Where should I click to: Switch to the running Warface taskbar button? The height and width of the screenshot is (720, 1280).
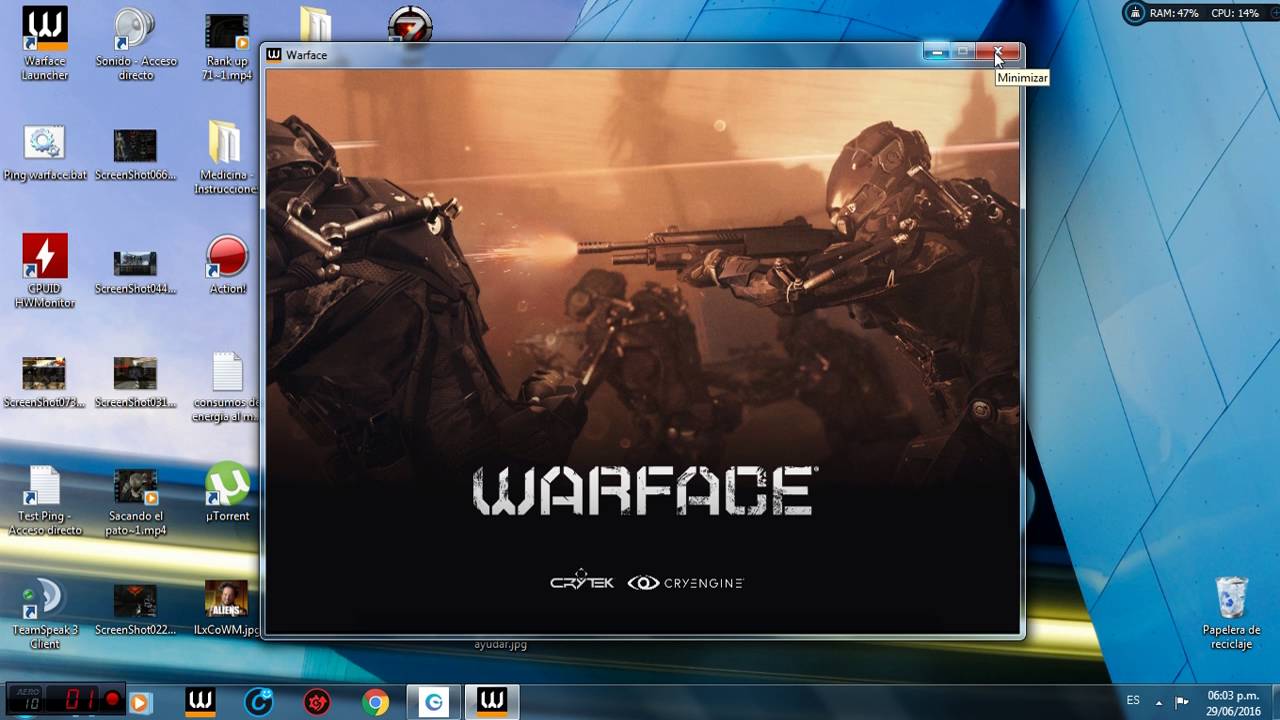(x=492, y=702)
